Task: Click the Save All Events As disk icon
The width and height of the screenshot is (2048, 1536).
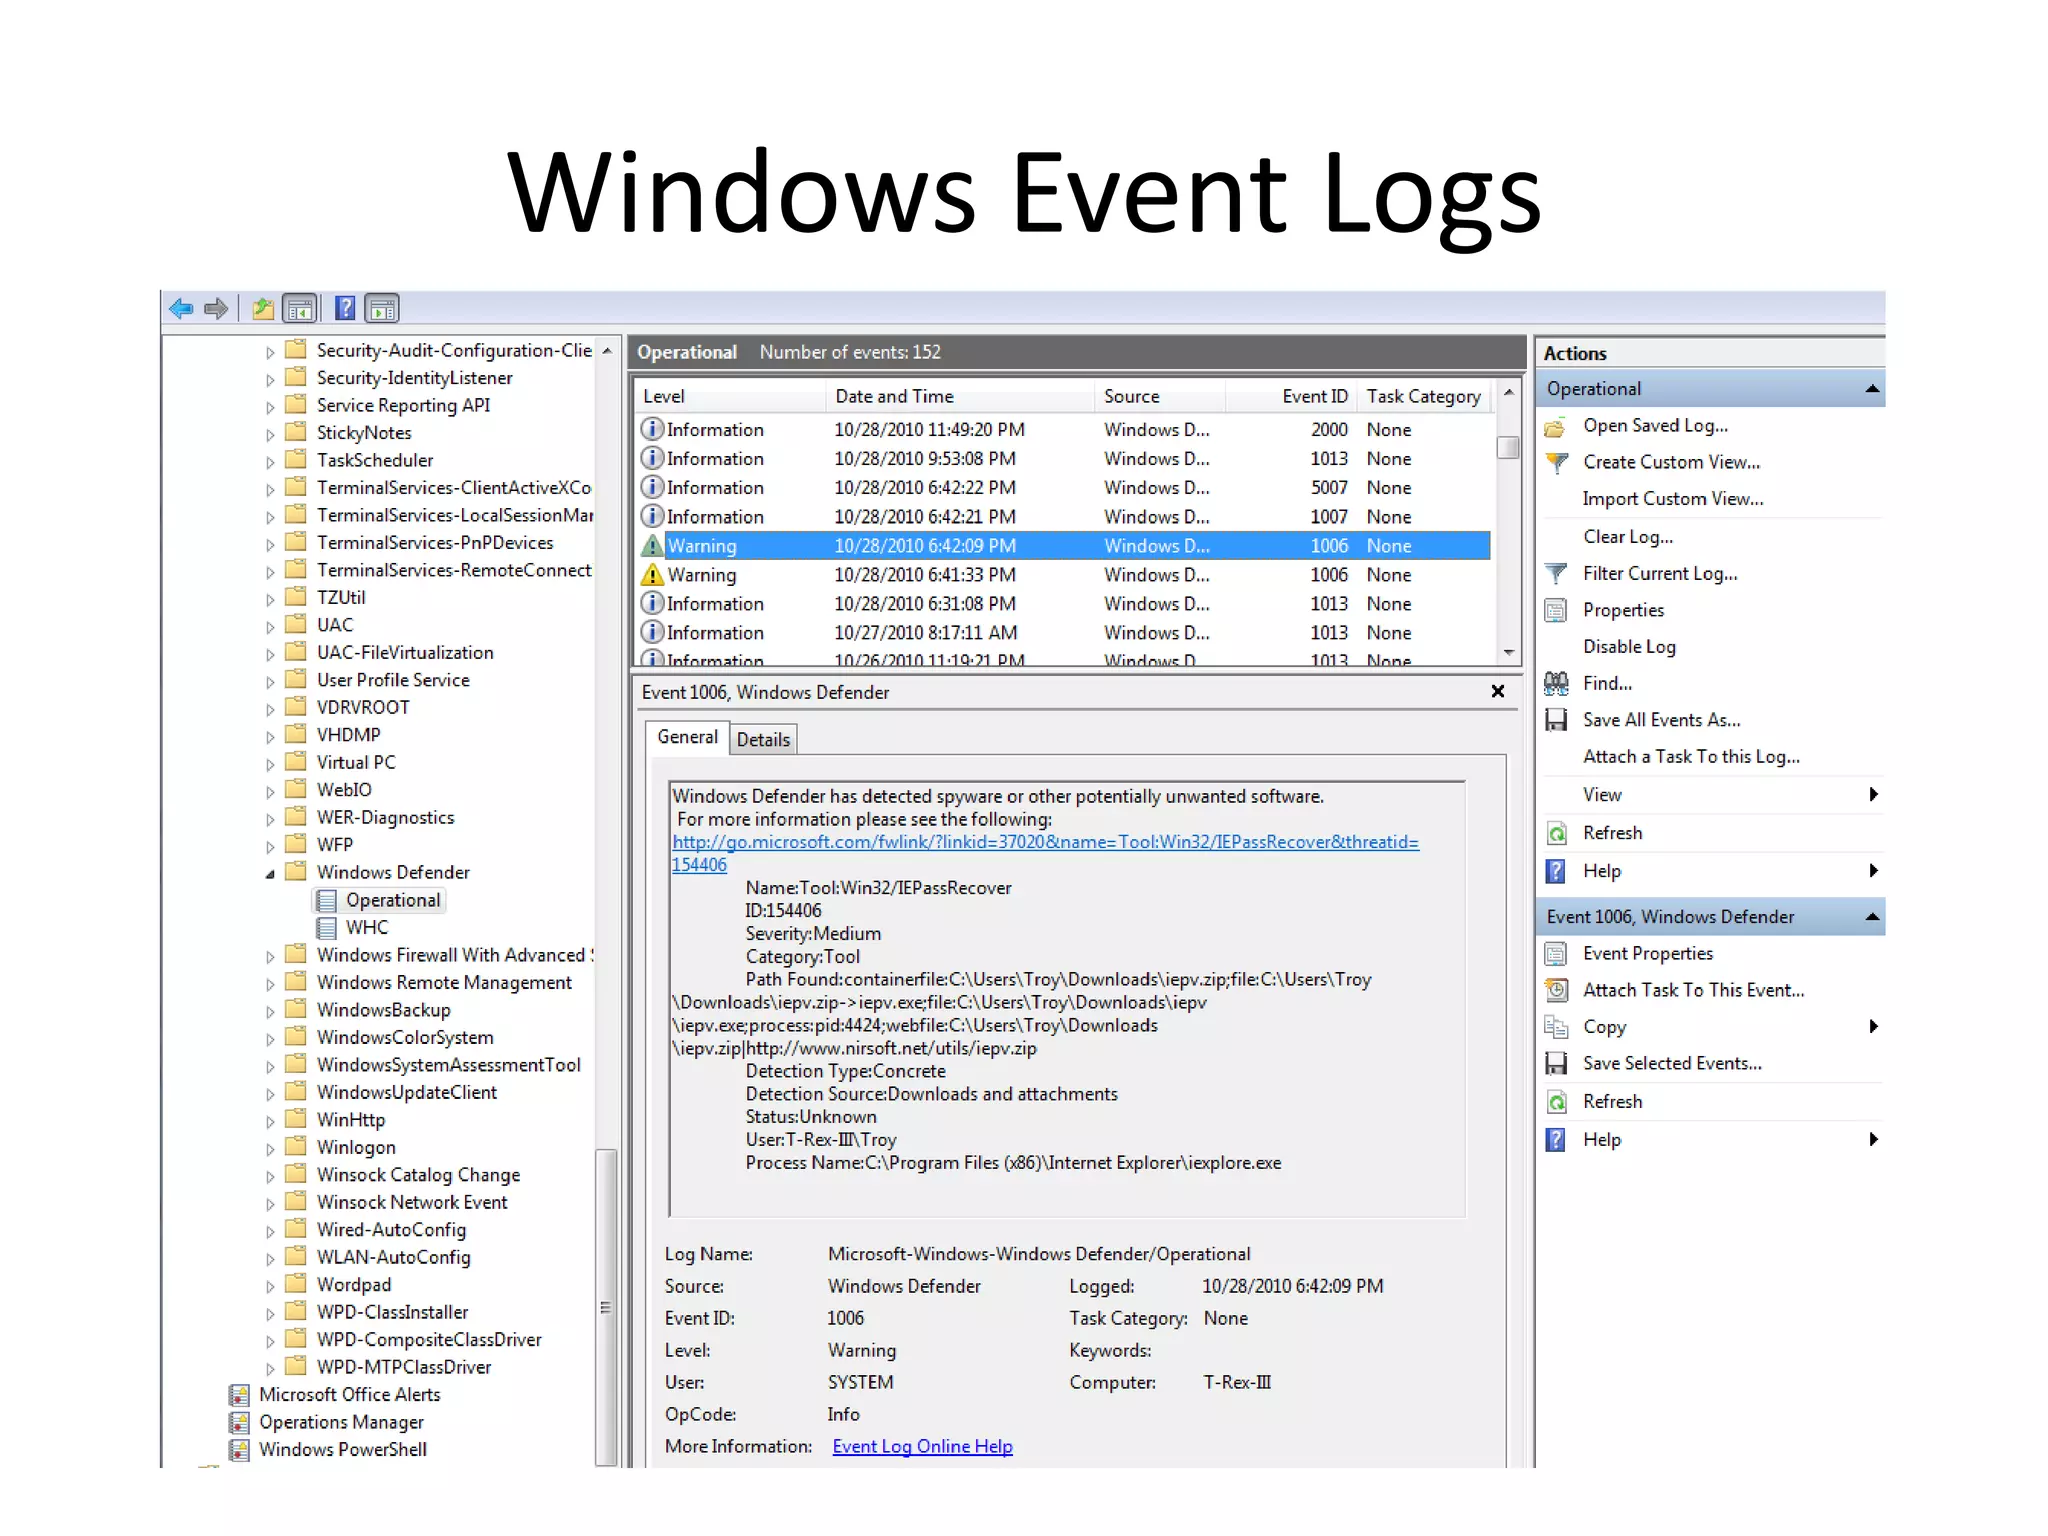Action: click(1556, 721)
